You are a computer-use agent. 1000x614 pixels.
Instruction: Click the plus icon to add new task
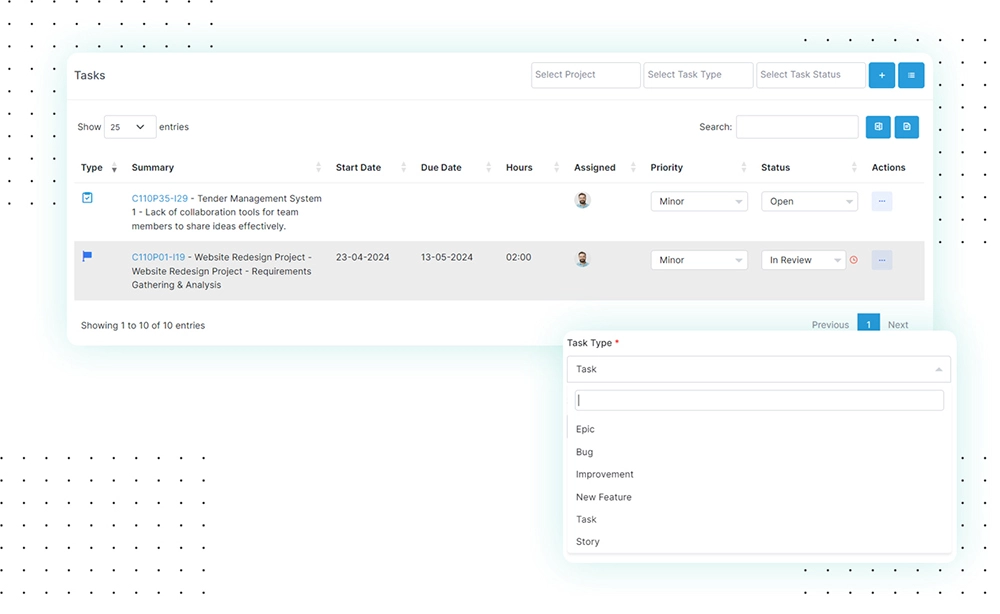coord(881,75)
